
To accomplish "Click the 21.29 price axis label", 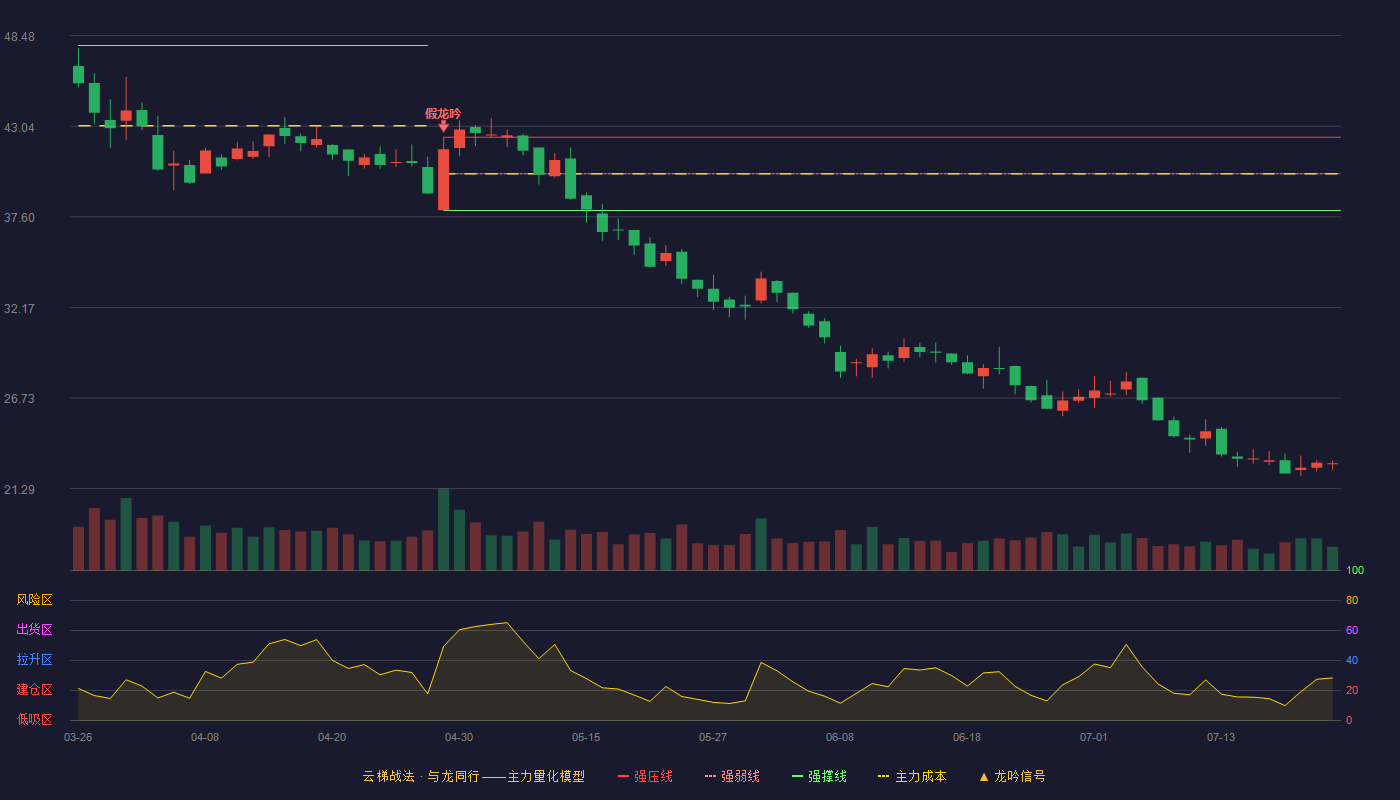I will [19, 490].
